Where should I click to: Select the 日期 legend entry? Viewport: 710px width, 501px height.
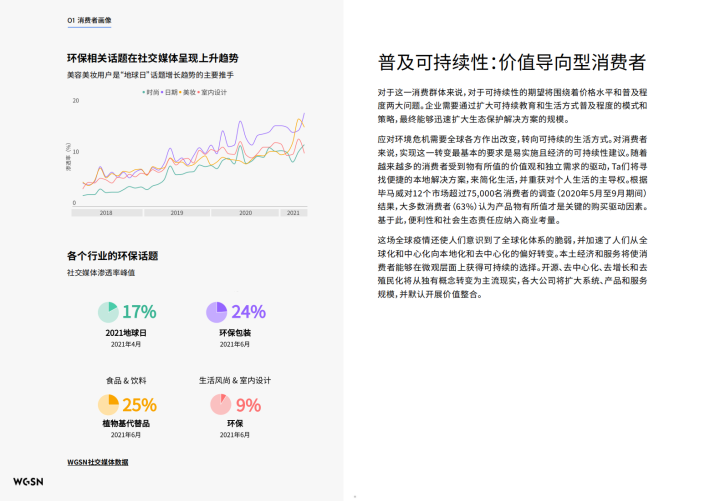point(171,92)
